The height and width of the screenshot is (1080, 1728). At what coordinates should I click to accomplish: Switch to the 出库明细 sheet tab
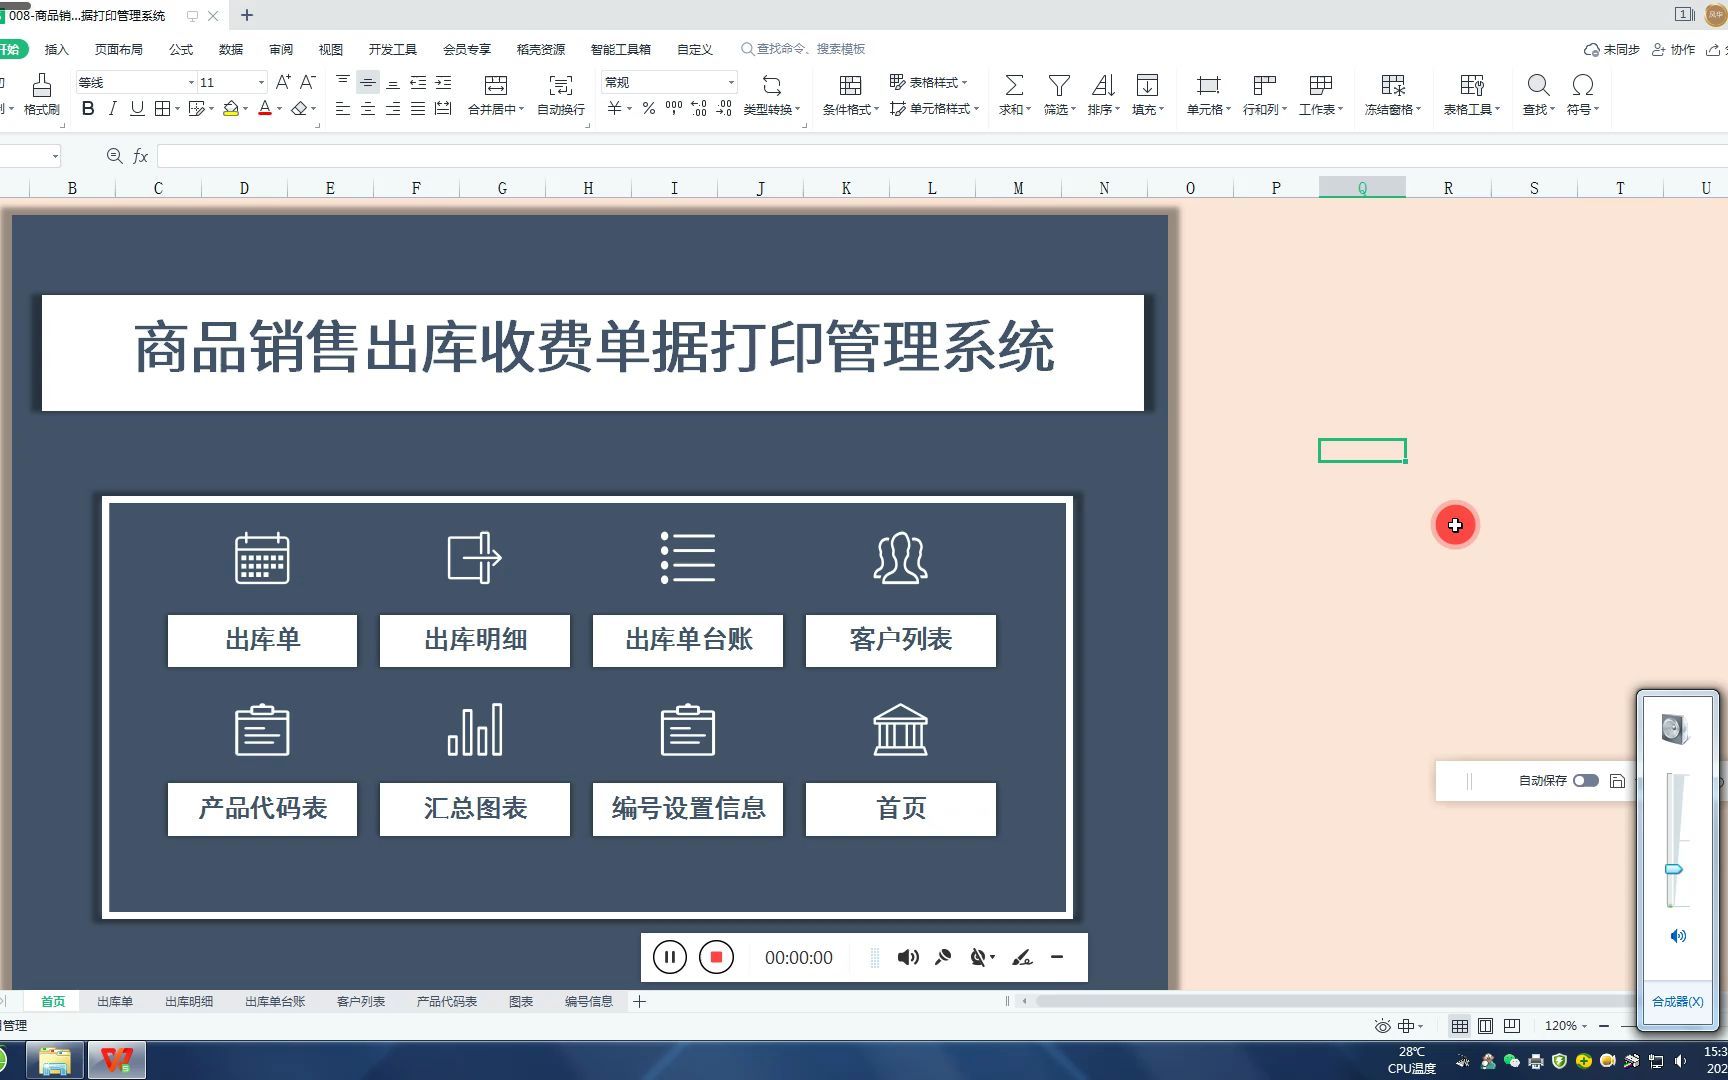tap(189, 1001)
